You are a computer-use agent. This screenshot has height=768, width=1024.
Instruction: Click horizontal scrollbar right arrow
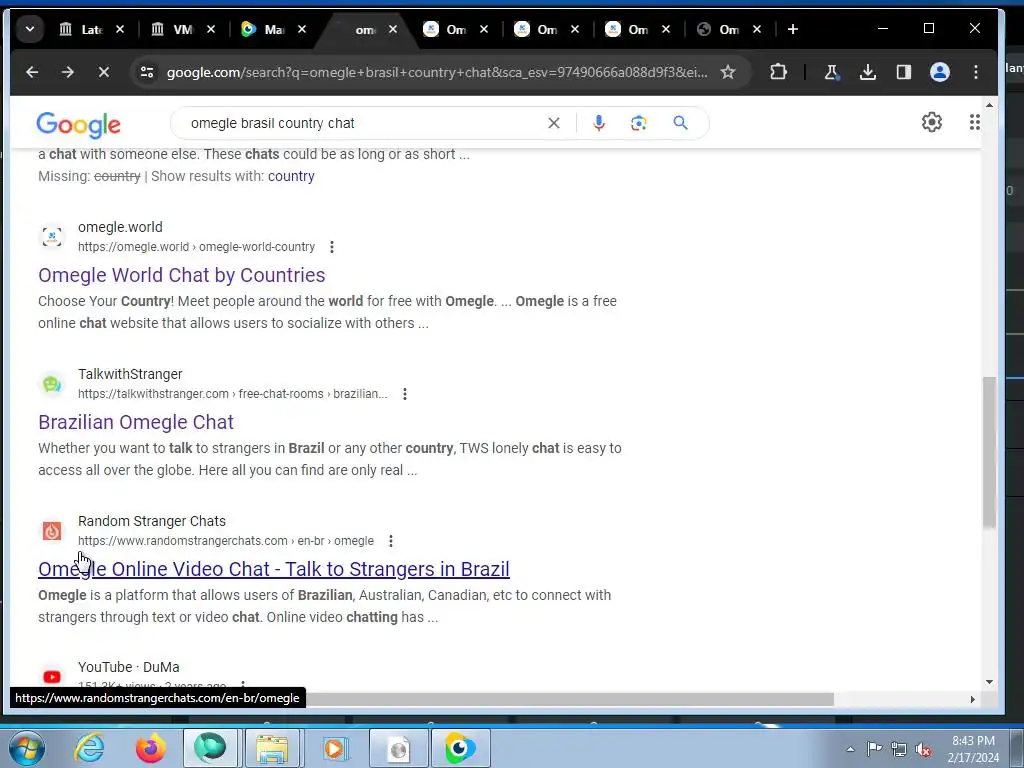(972, 699)
